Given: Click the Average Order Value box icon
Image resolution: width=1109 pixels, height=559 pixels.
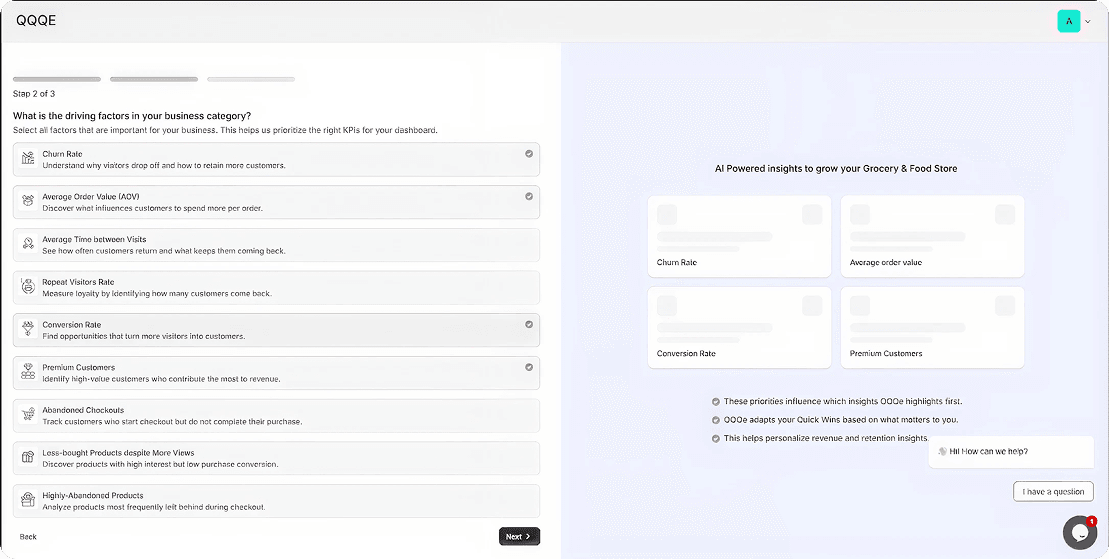Looking at the screenshot, I should 28,201.
